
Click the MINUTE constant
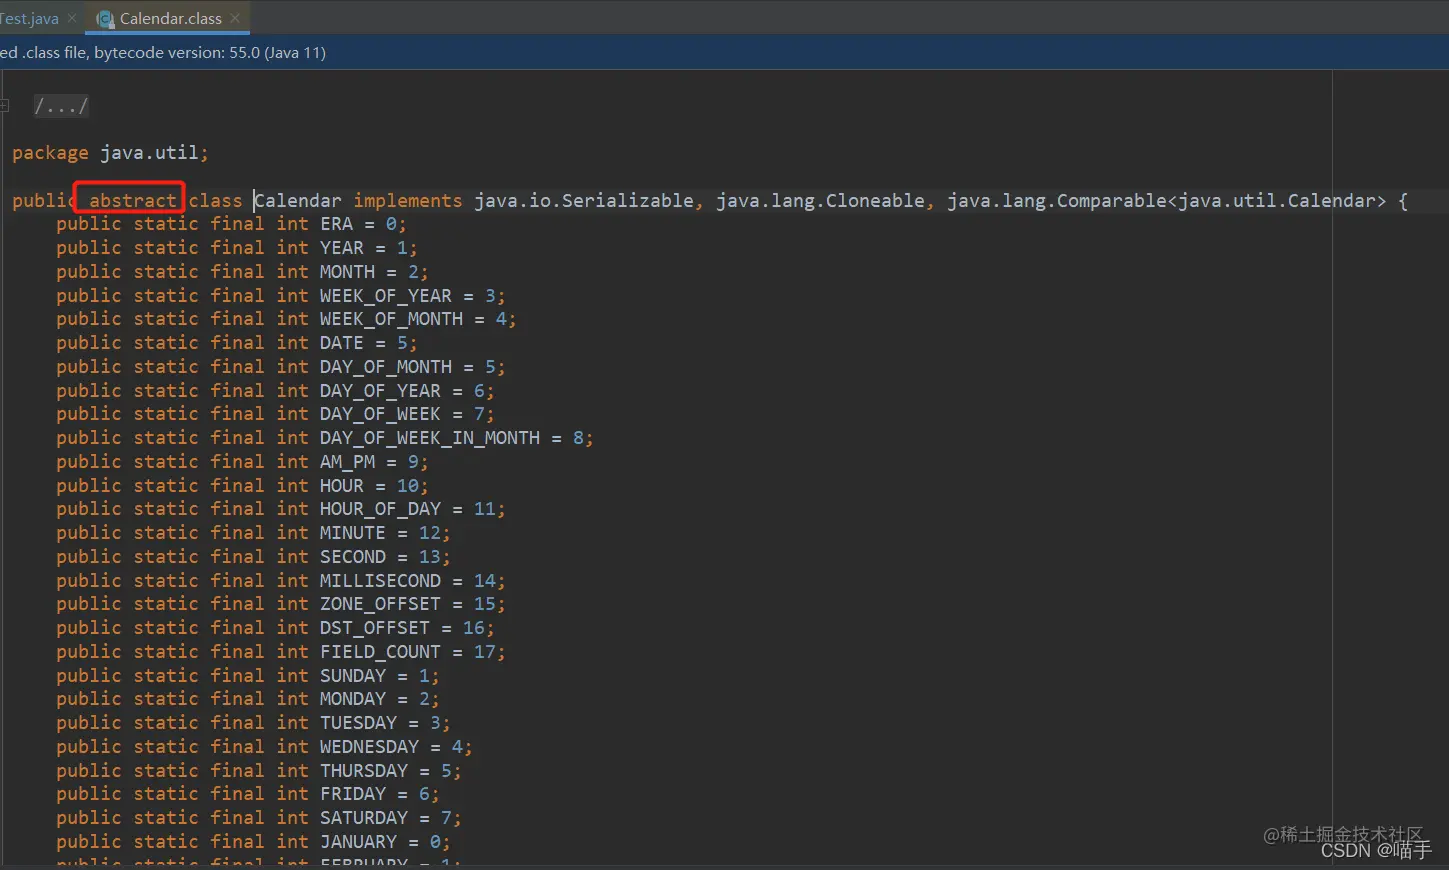point(353,533)
